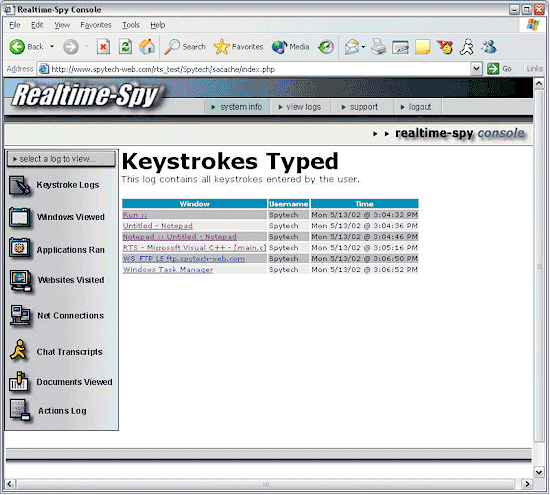Click the vertical scrollbar down arrow
Viewport: 550px width, 495px height.
point(539,472)
